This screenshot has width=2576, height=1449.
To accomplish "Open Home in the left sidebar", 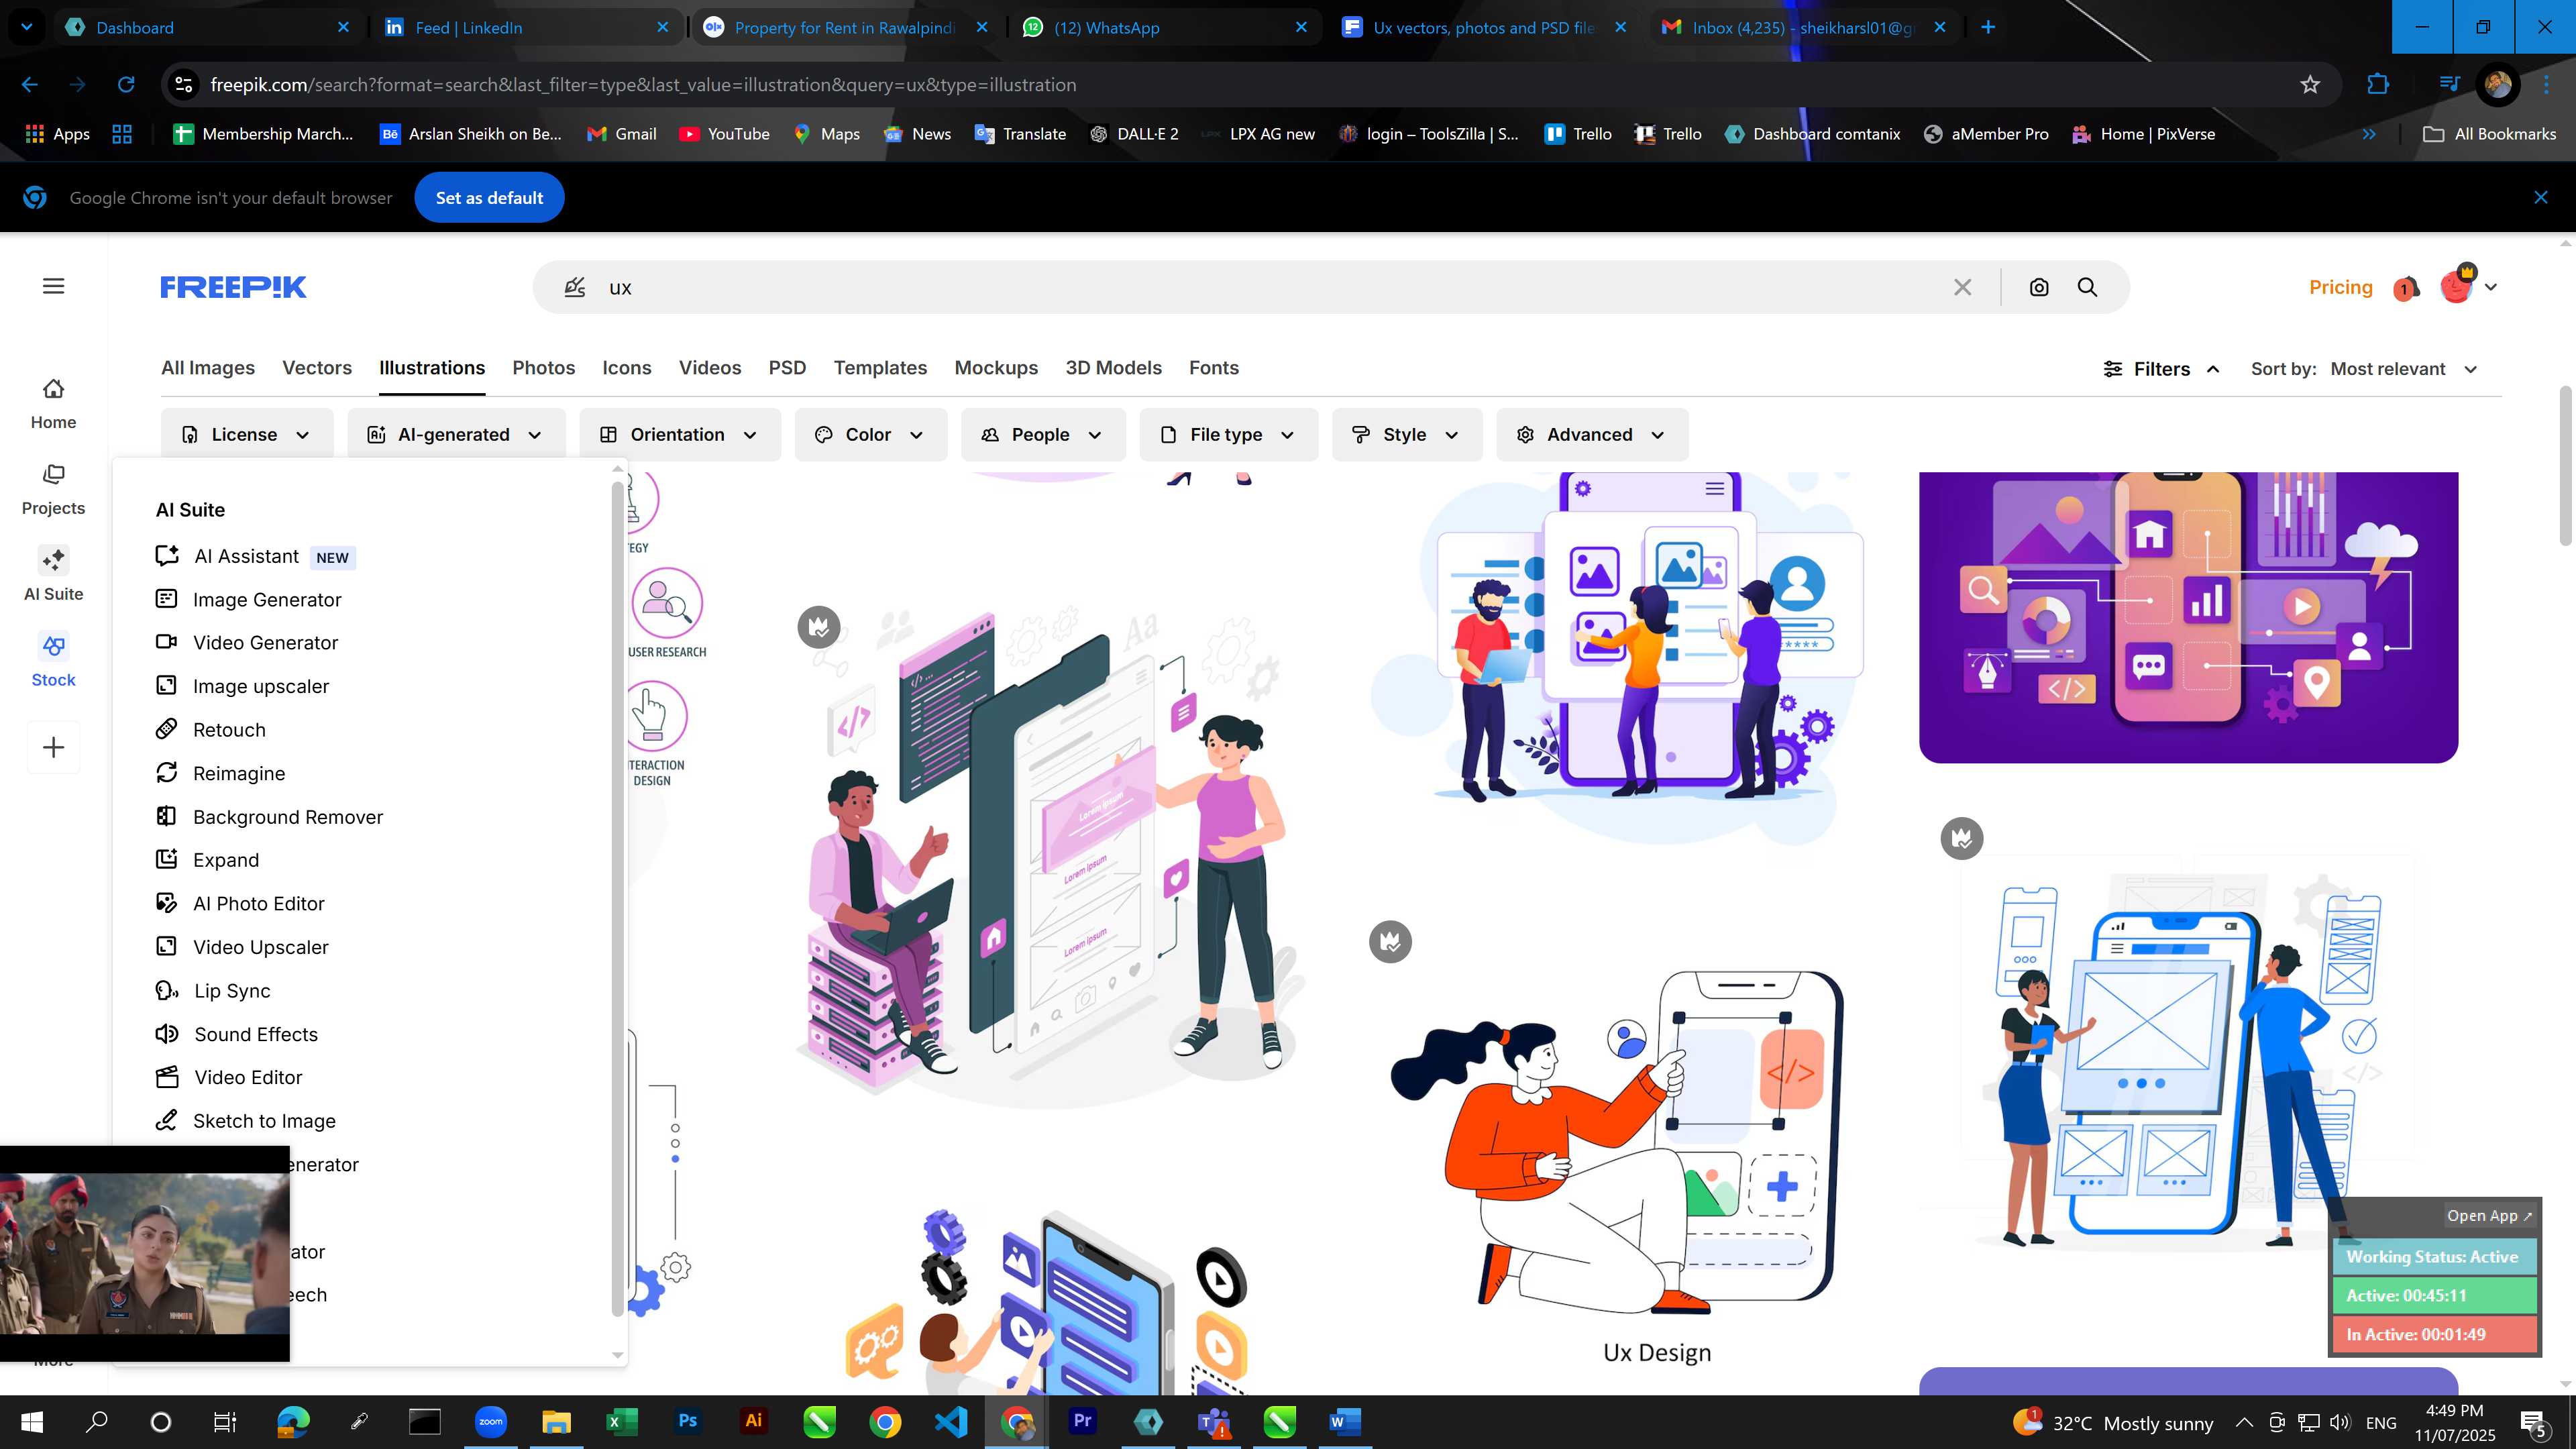I will [x=53, y=404].
